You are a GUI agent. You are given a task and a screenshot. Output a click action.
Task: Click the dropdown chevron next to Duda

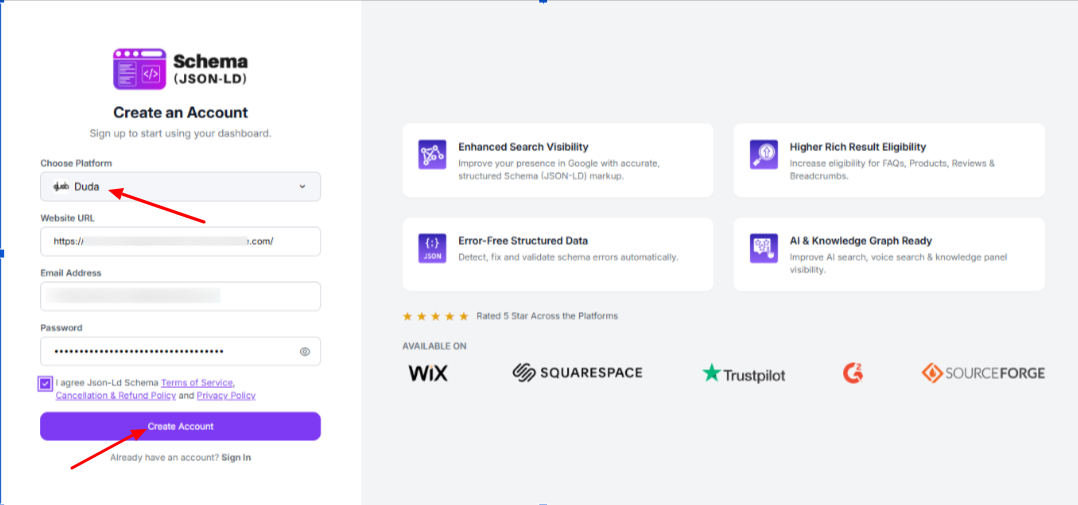303,186
